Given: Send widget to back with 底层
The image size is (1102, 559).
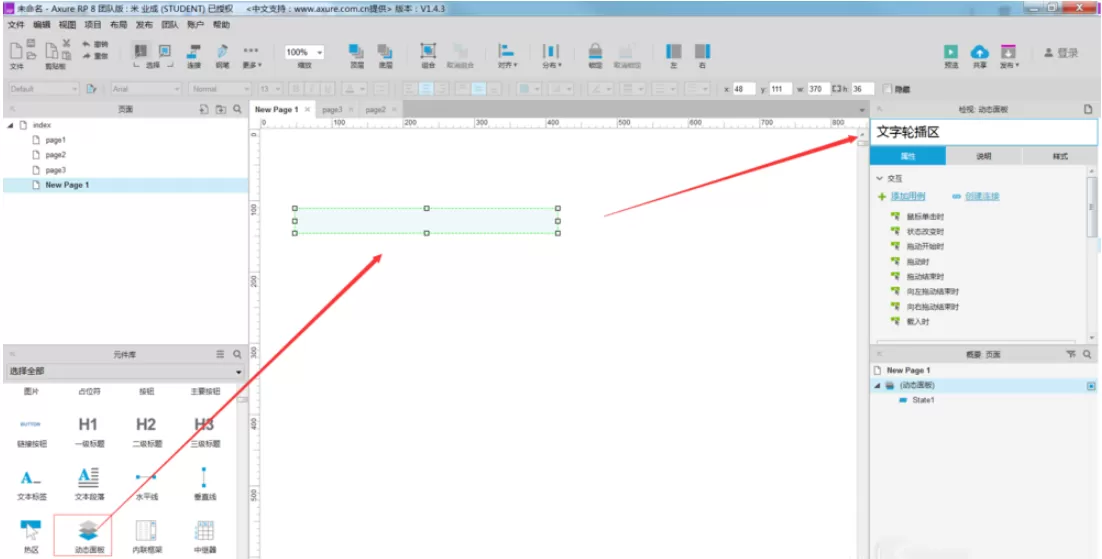Looking at the screenshot, I should coord(384,56).
